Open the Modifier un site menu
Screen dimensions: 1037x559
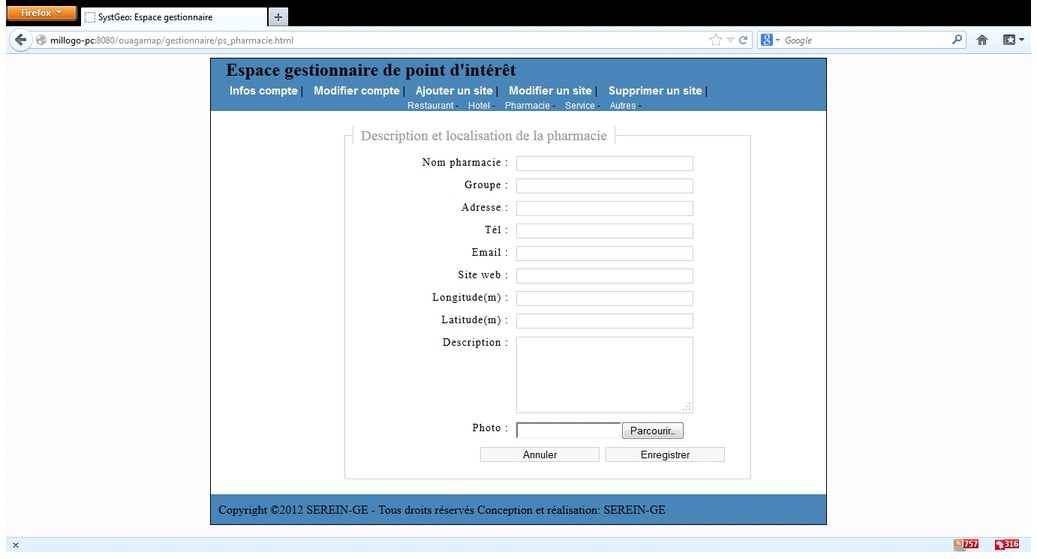click(550, 91)
